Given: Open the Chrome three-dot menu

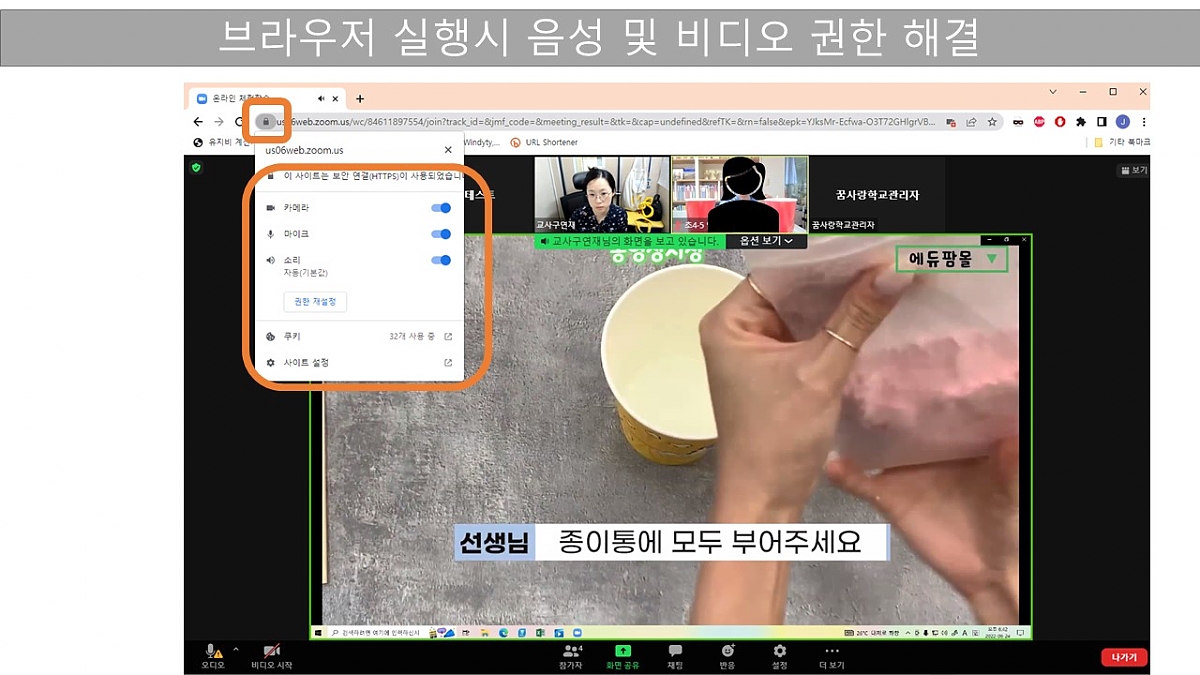Looking at the screenshot, I should (1143, 122).
